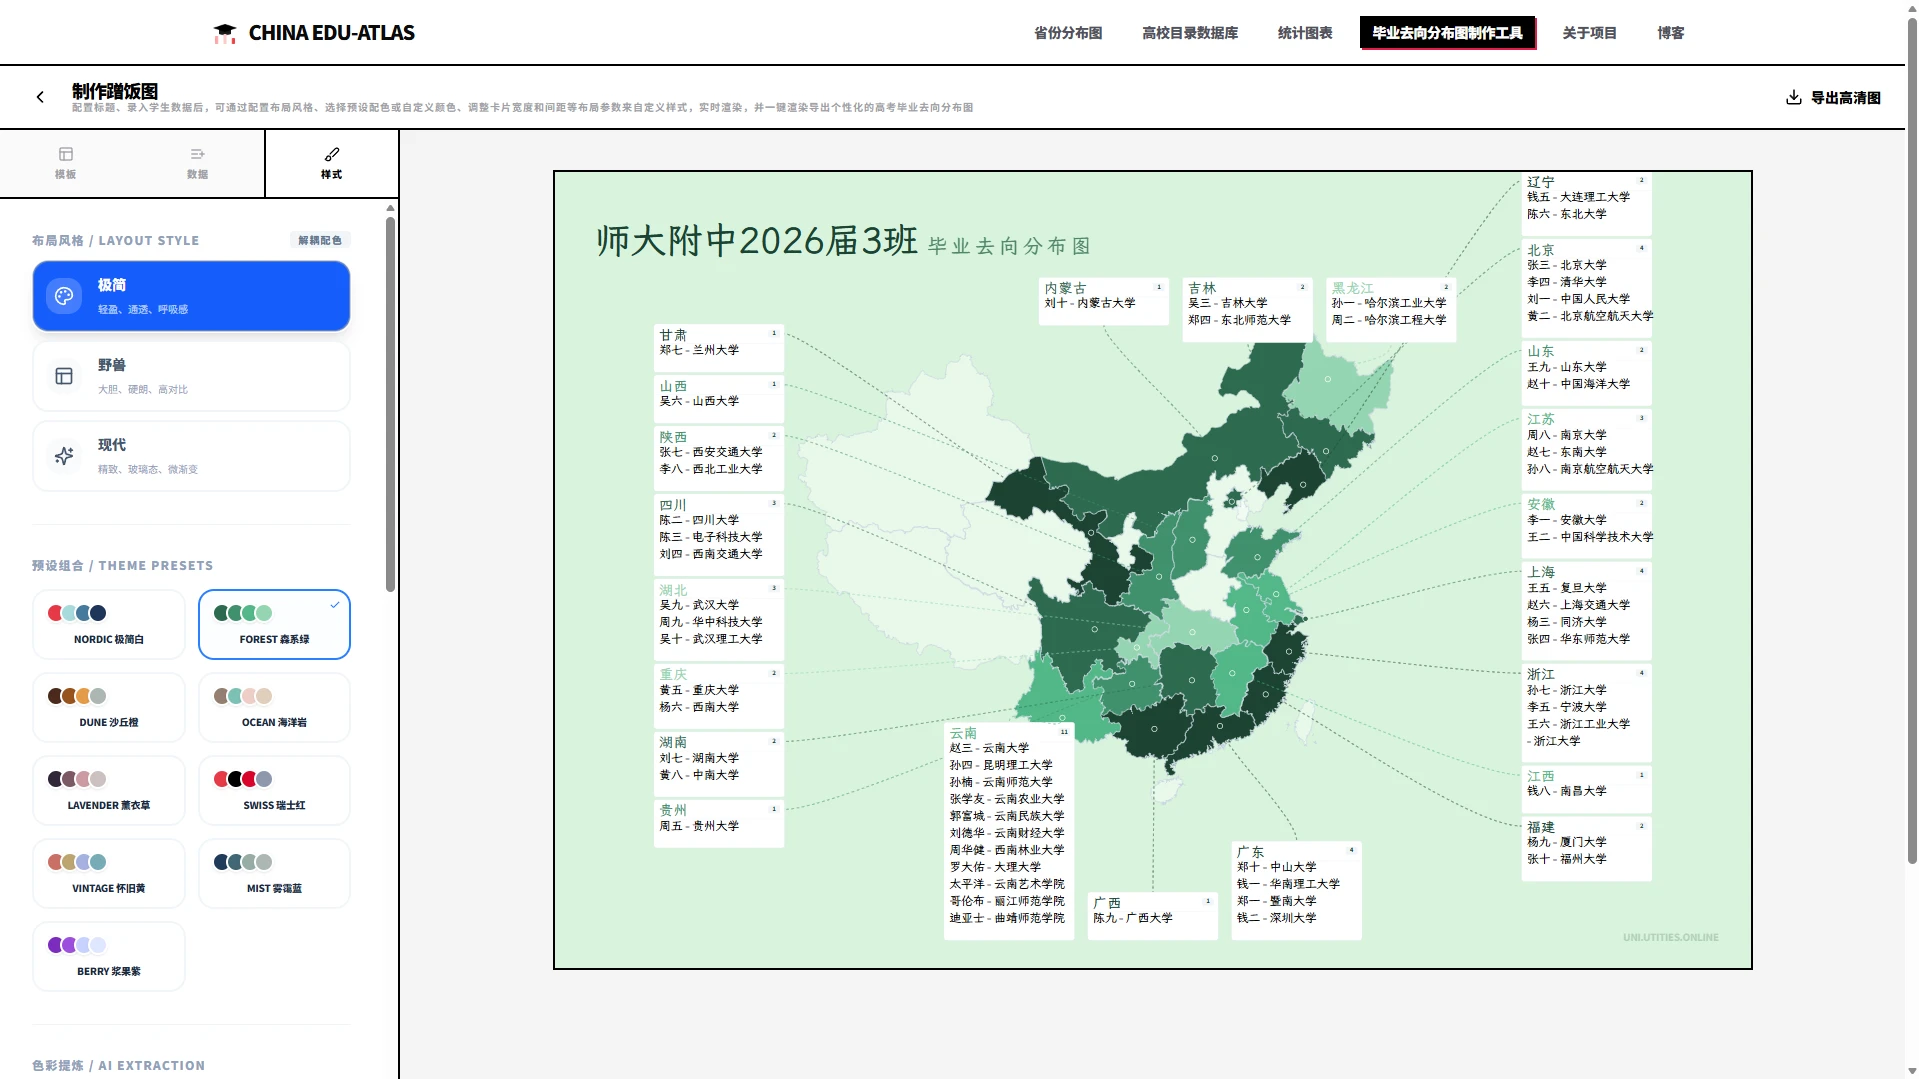Click 陈二 - 四川大学 entry
This screenshot has height=1079, width=1919.
coord(699,520)
